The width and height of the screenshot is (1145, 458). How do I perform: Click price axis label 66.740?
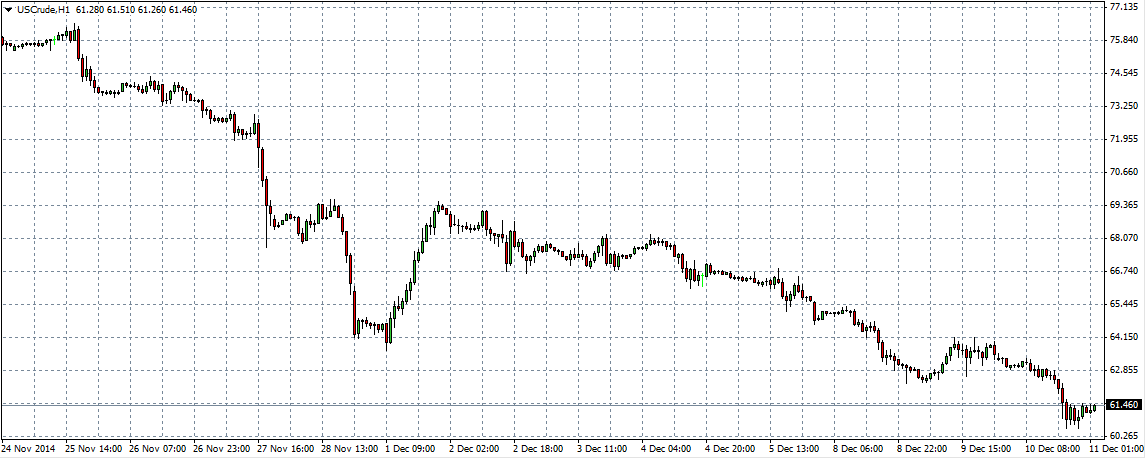point(1123,271)
